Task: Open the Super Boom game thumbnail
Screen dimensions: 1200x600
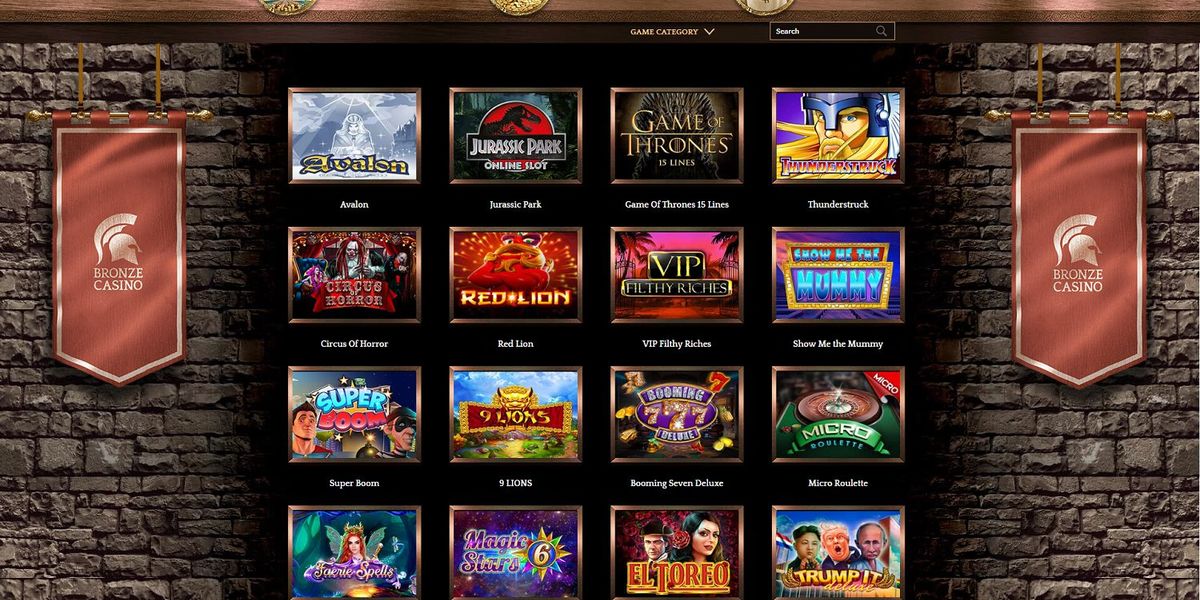Action: (354, 414)
